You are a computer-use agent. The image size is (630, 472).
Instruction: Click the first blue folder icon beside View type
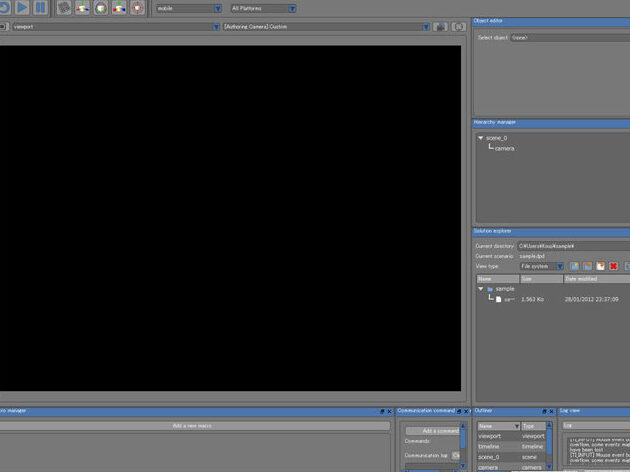(575, 266)
